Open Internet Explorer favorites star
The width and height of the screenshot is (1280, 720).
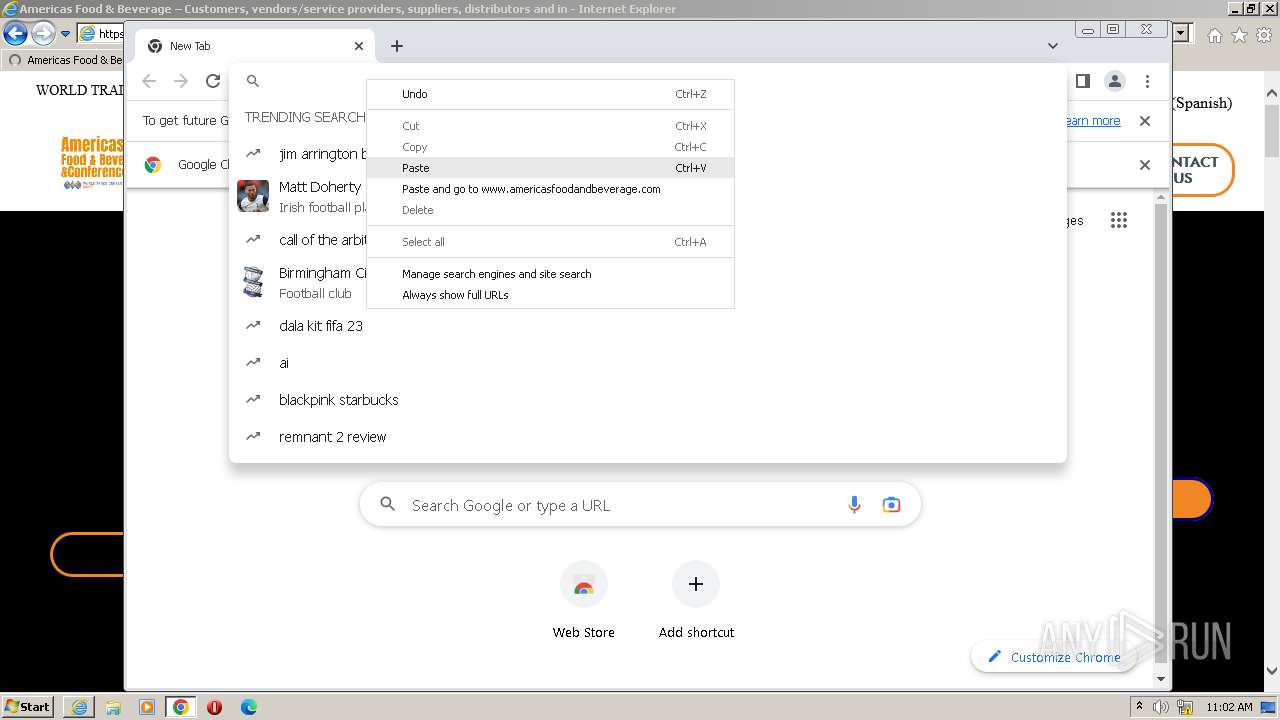(1239, 35)
